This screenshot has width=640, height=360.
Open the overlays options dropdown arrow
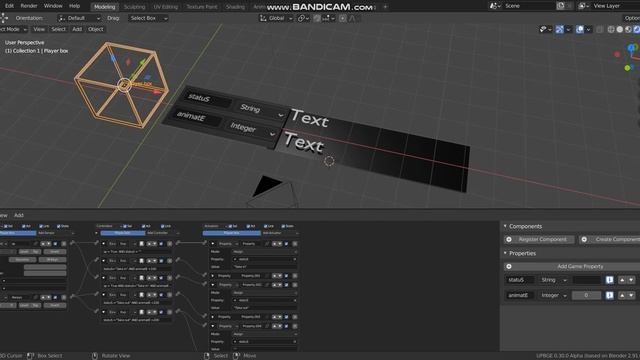click(588, 29)
